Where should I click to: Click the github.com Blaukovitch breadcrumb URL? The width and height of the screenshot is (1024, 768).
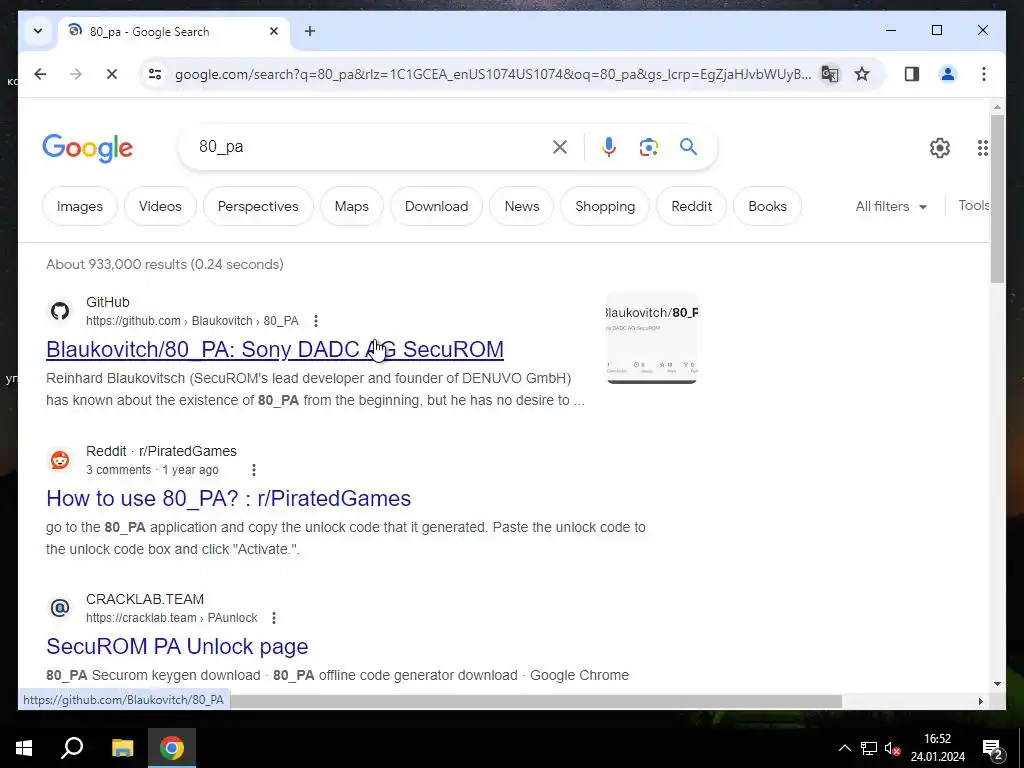192,321
